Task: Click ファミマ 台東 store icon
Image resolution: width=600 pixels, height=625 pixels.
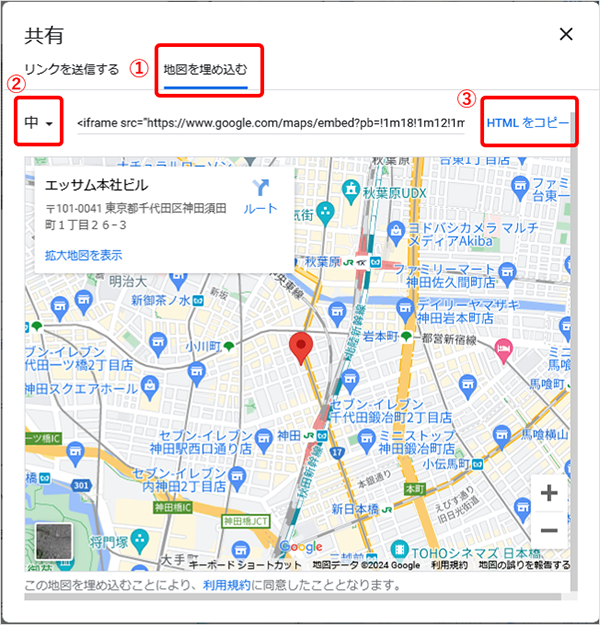Action: pos(520,189)
